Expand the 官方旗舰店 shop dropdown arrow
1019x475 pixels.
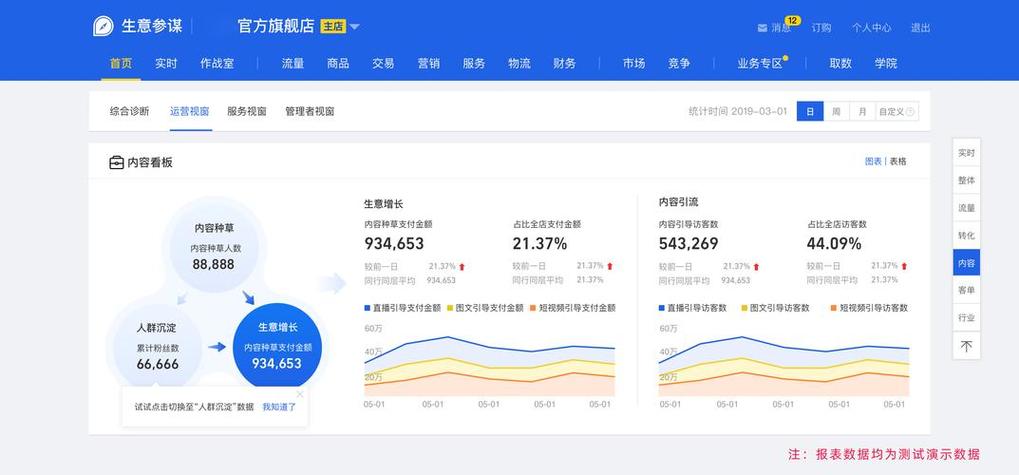[354, 27]
